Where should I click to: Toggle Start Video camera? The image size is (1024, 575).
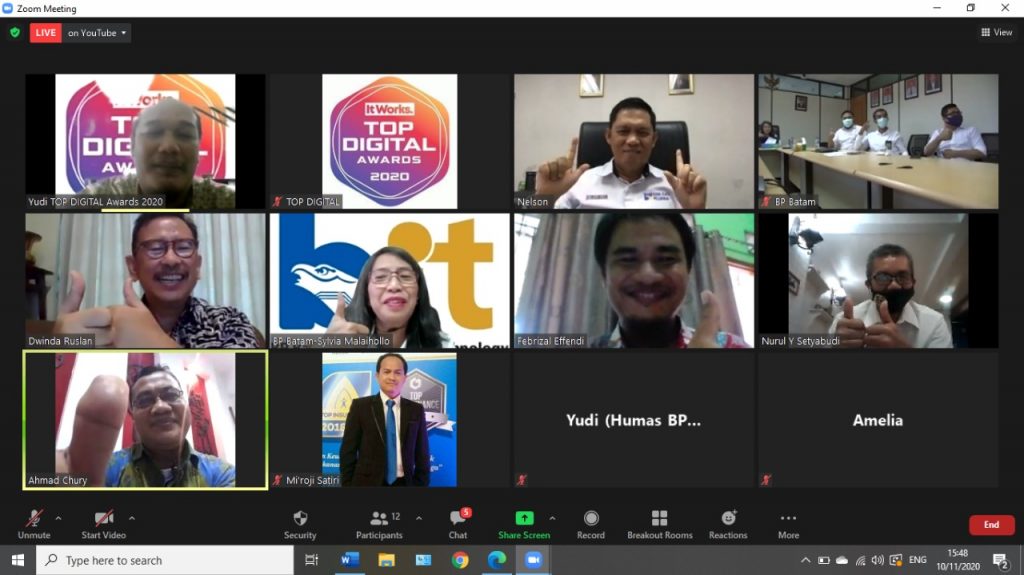[x=104, y=523]
